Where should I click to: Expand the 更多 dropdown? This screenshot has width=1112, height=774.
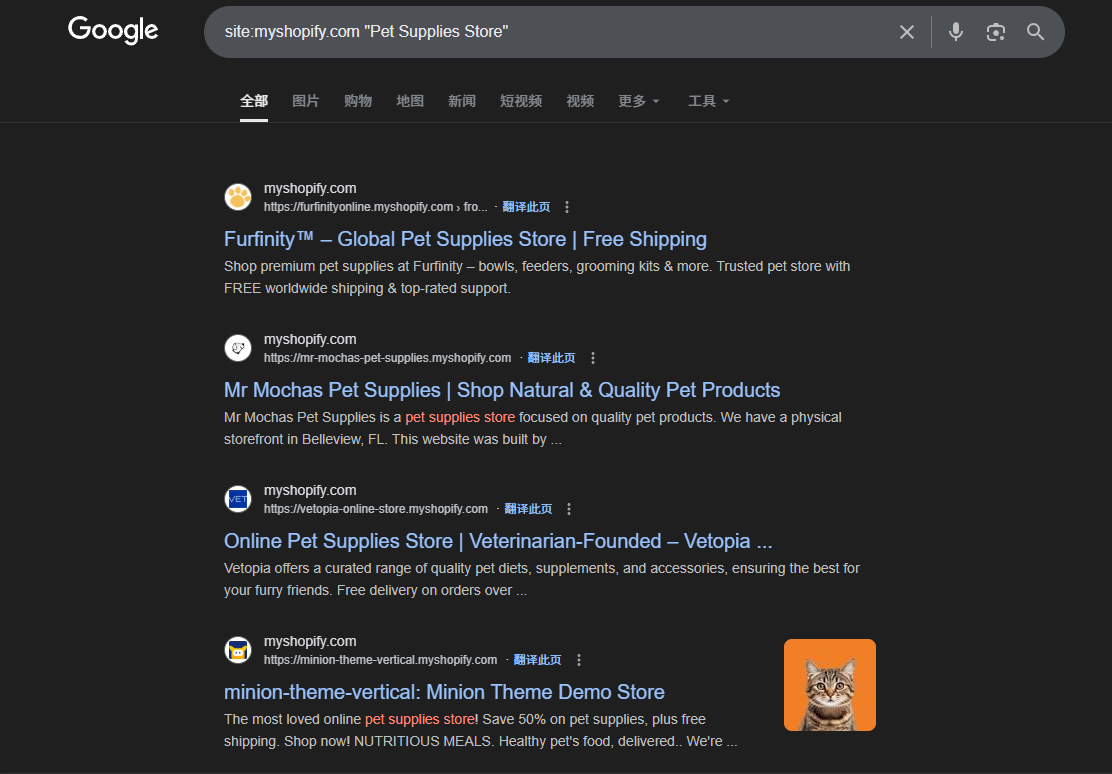[638, 101]
